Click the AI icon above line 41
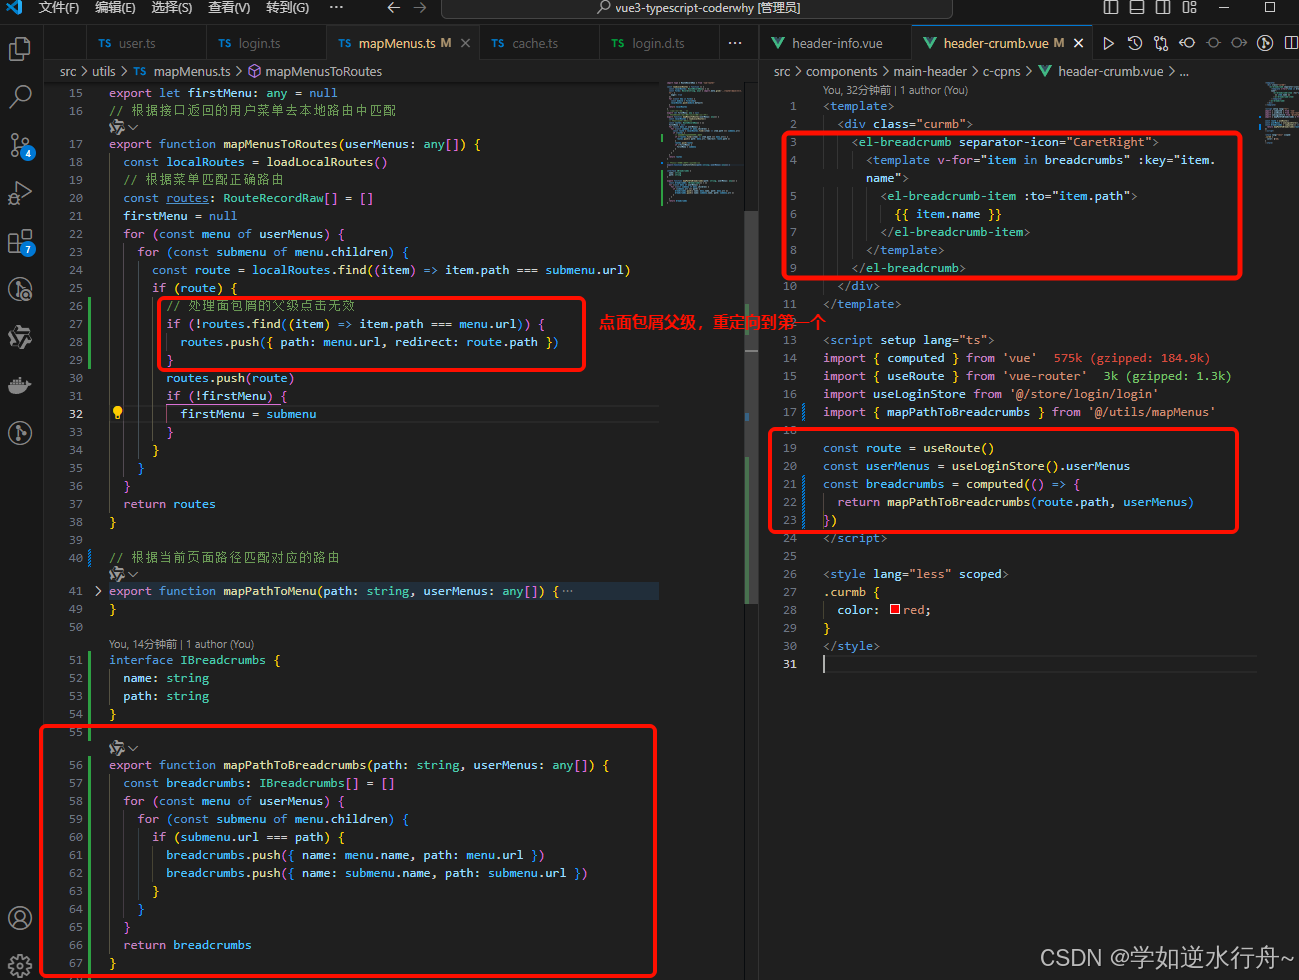The height and width of the screenshot is (980, 1299). (117, 574)
